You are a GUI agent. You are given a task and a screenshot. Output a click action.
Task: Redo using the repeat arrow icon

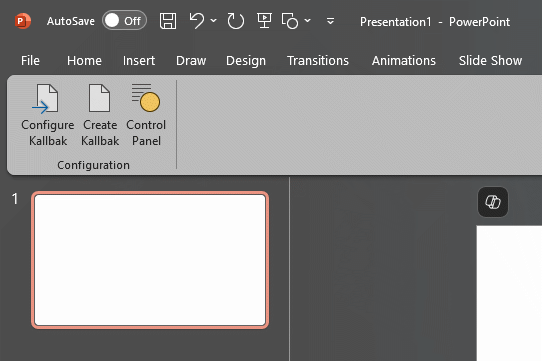click(236, 21)
